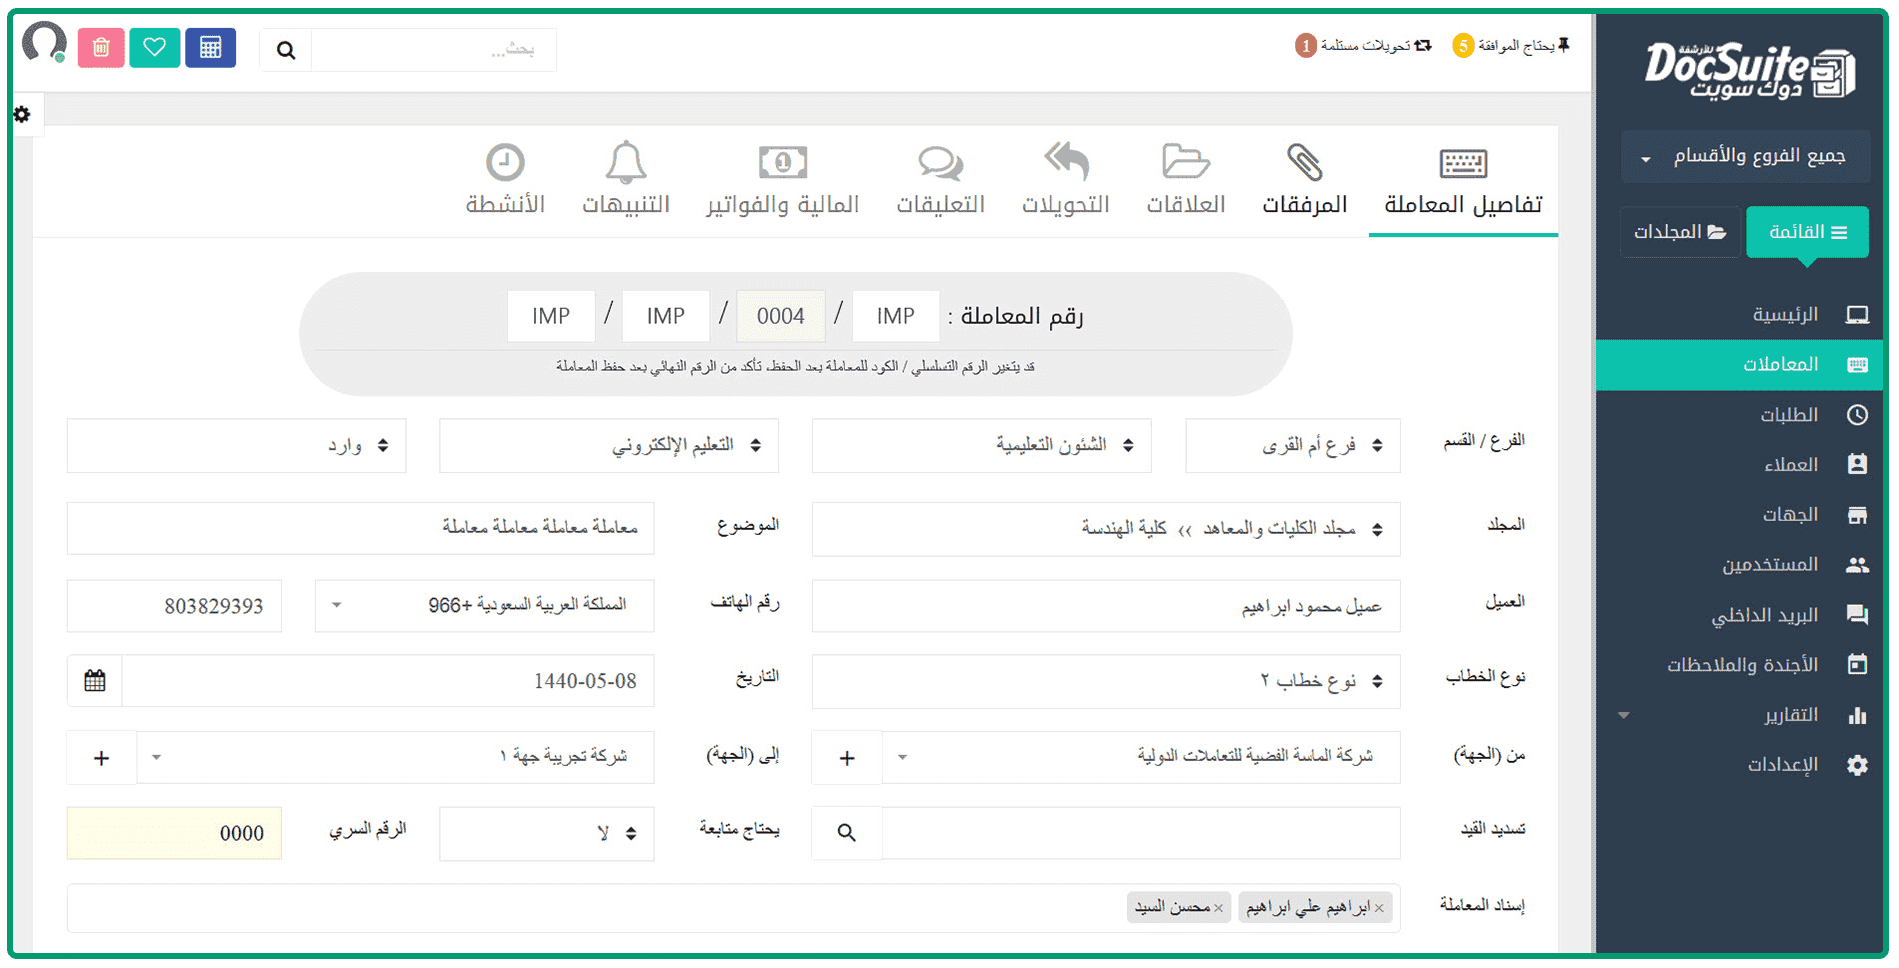Click the search icon beside 'تسديد القيد' field

tap(847, 833)
